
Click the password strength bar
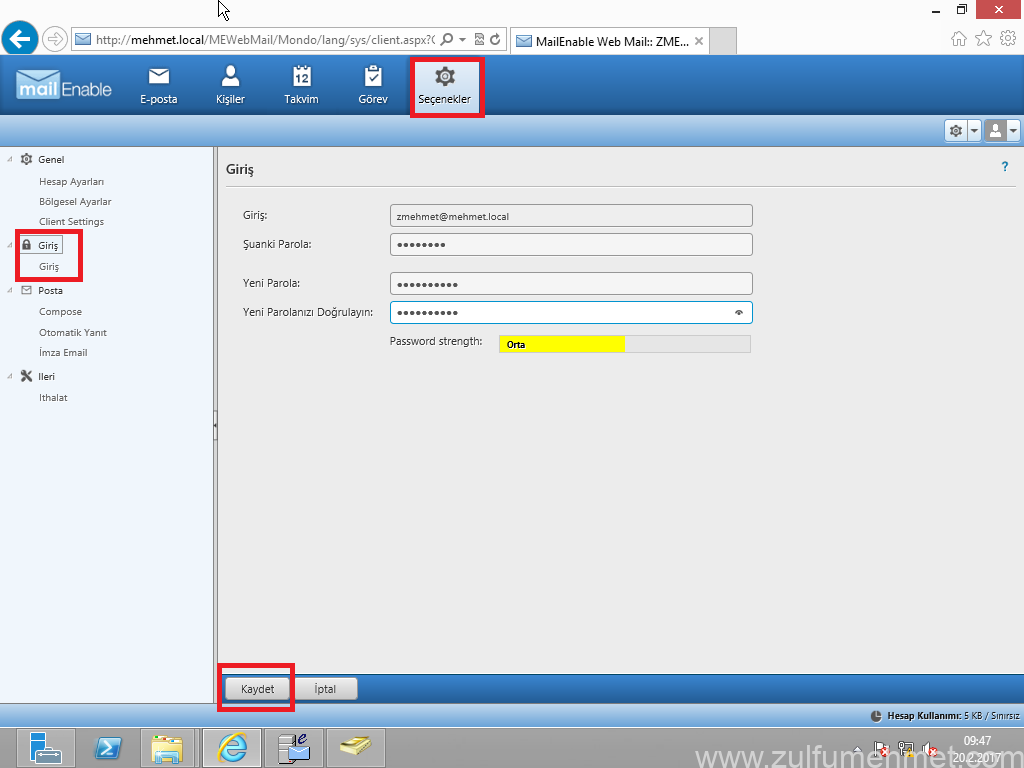tap(624, 344)
